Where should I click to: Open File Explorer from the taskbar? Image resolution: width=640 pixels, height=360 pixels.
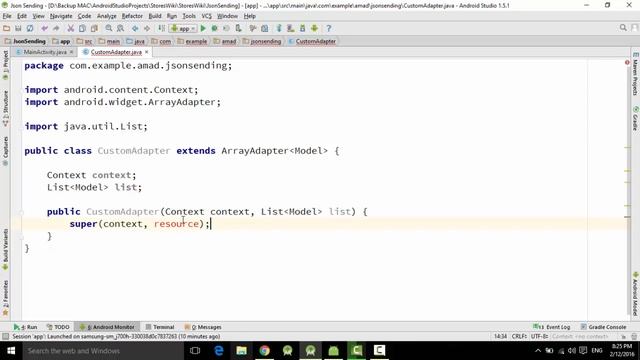[x=242, y=351]
